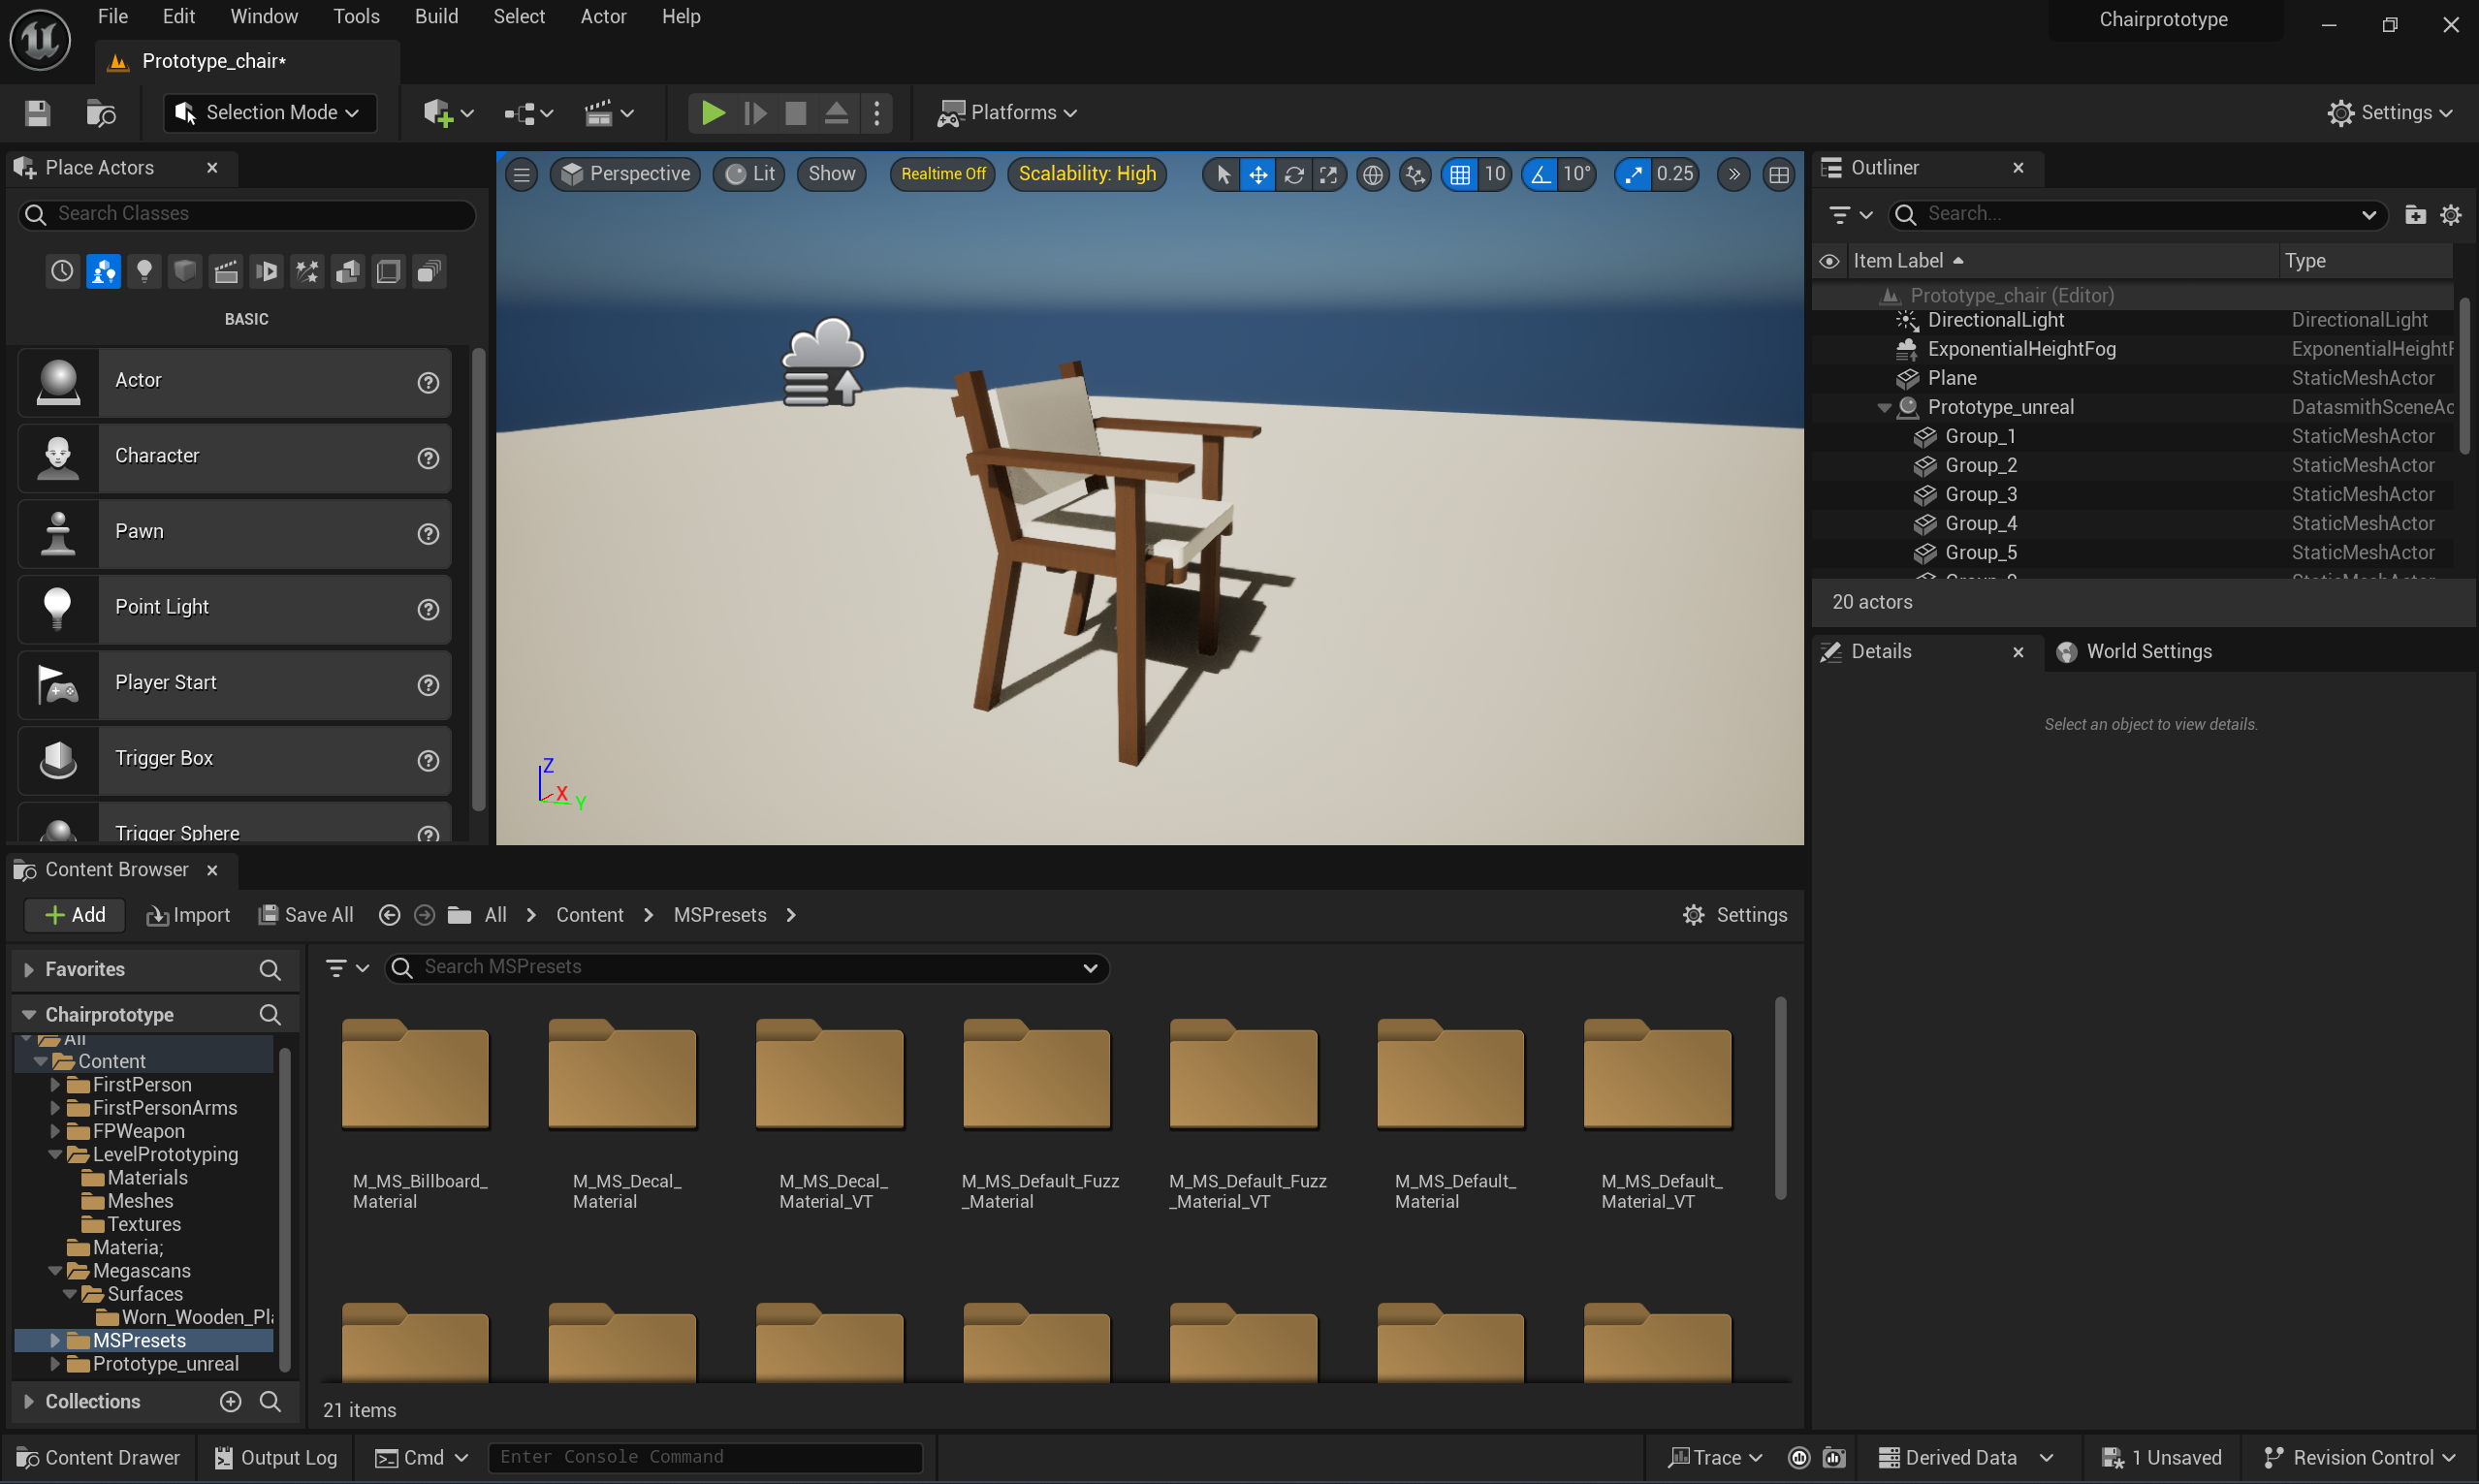Click the Stop simulation square button

point(795,113)
